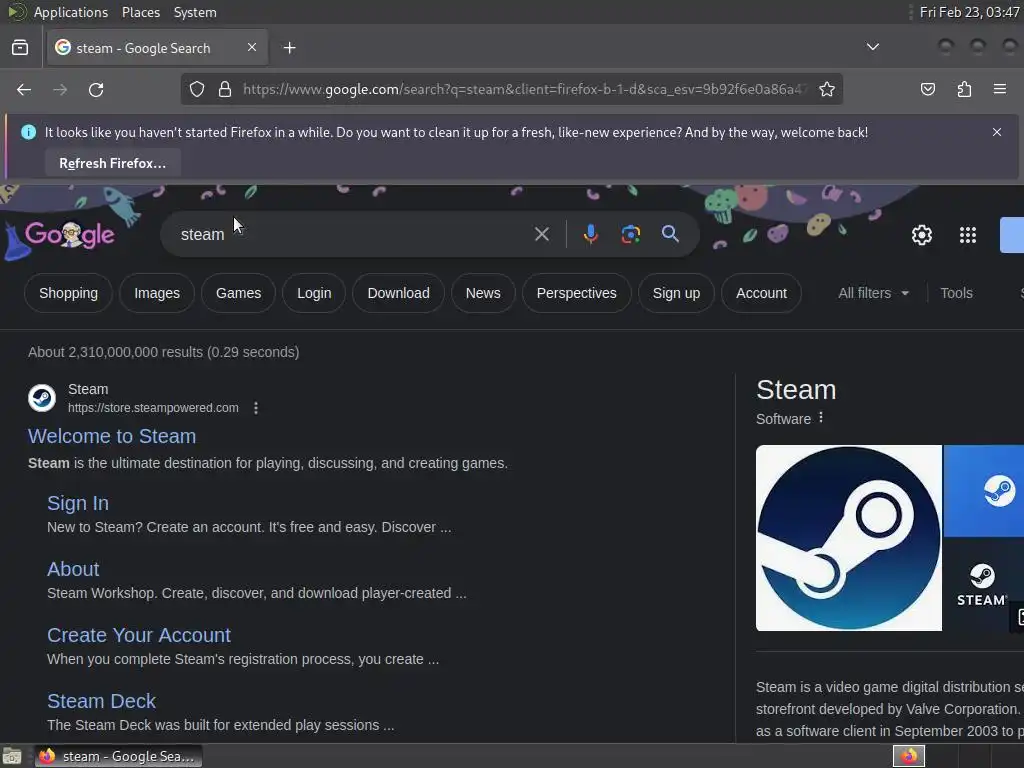1024x768 pixels.
Task: Select the Sign up filter chip
Action: (x=677, y=293)
